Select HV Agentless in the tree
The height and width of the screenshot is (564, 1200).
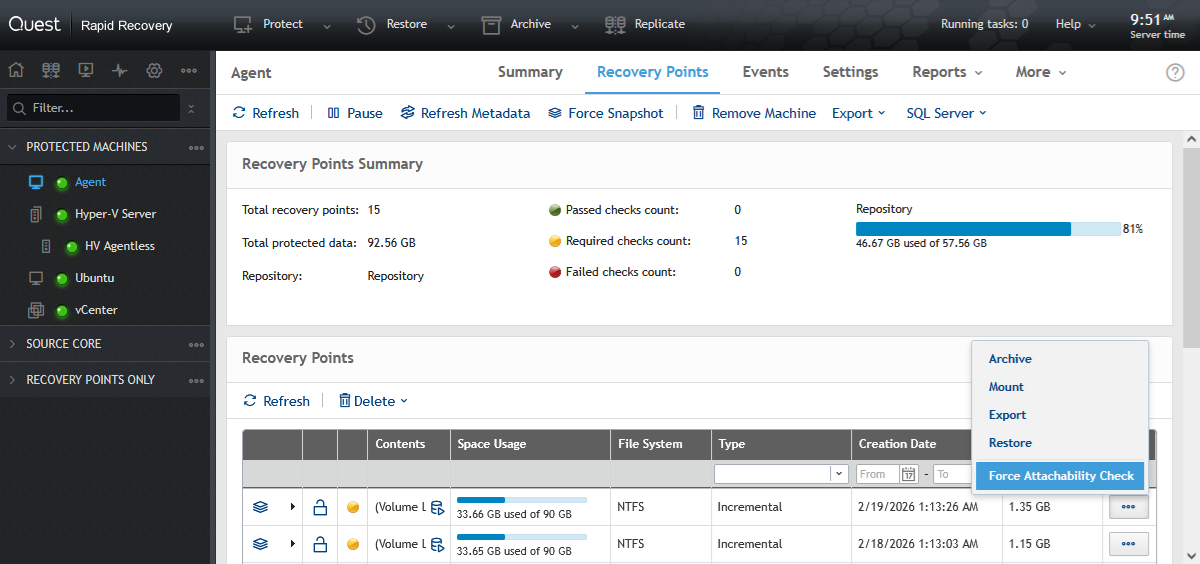pos(120,246)
